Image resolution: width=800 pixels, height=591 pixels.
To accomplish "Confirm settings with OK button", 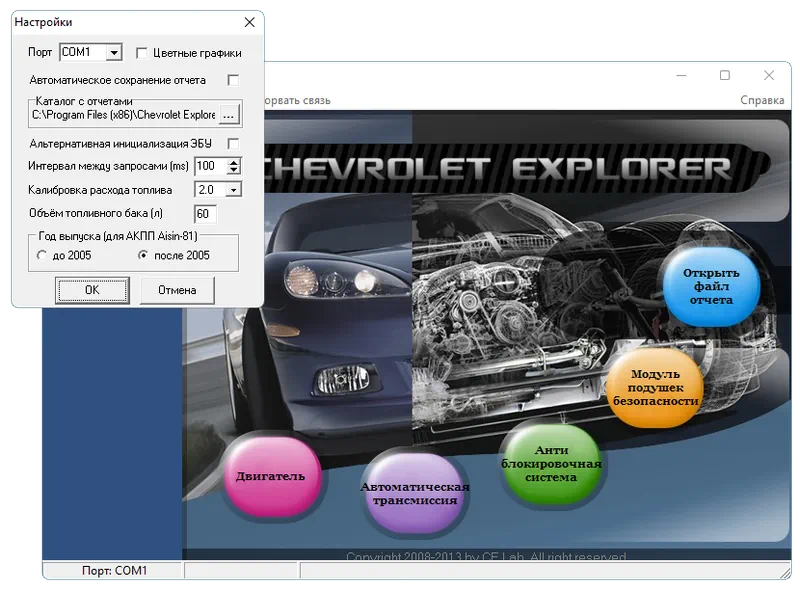I will [92, 290].
